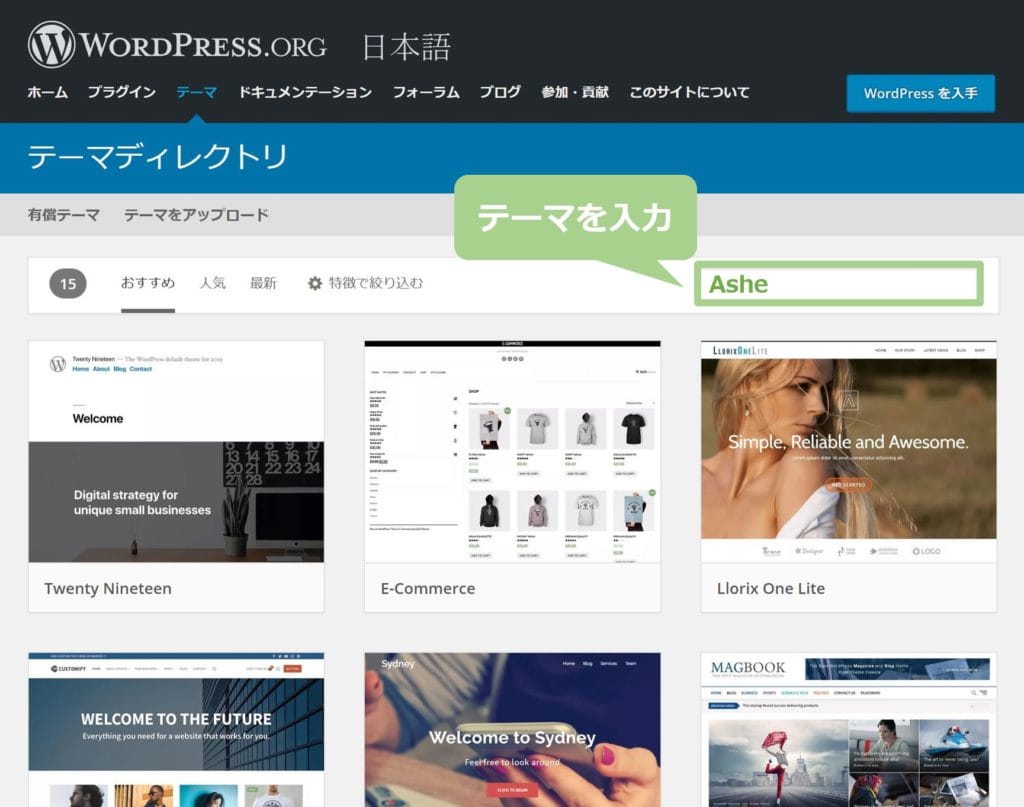Image resolution: width=1024 pixels, height=807 pixels.
Task: Open the 有償テーマ link
Action: 63,215
